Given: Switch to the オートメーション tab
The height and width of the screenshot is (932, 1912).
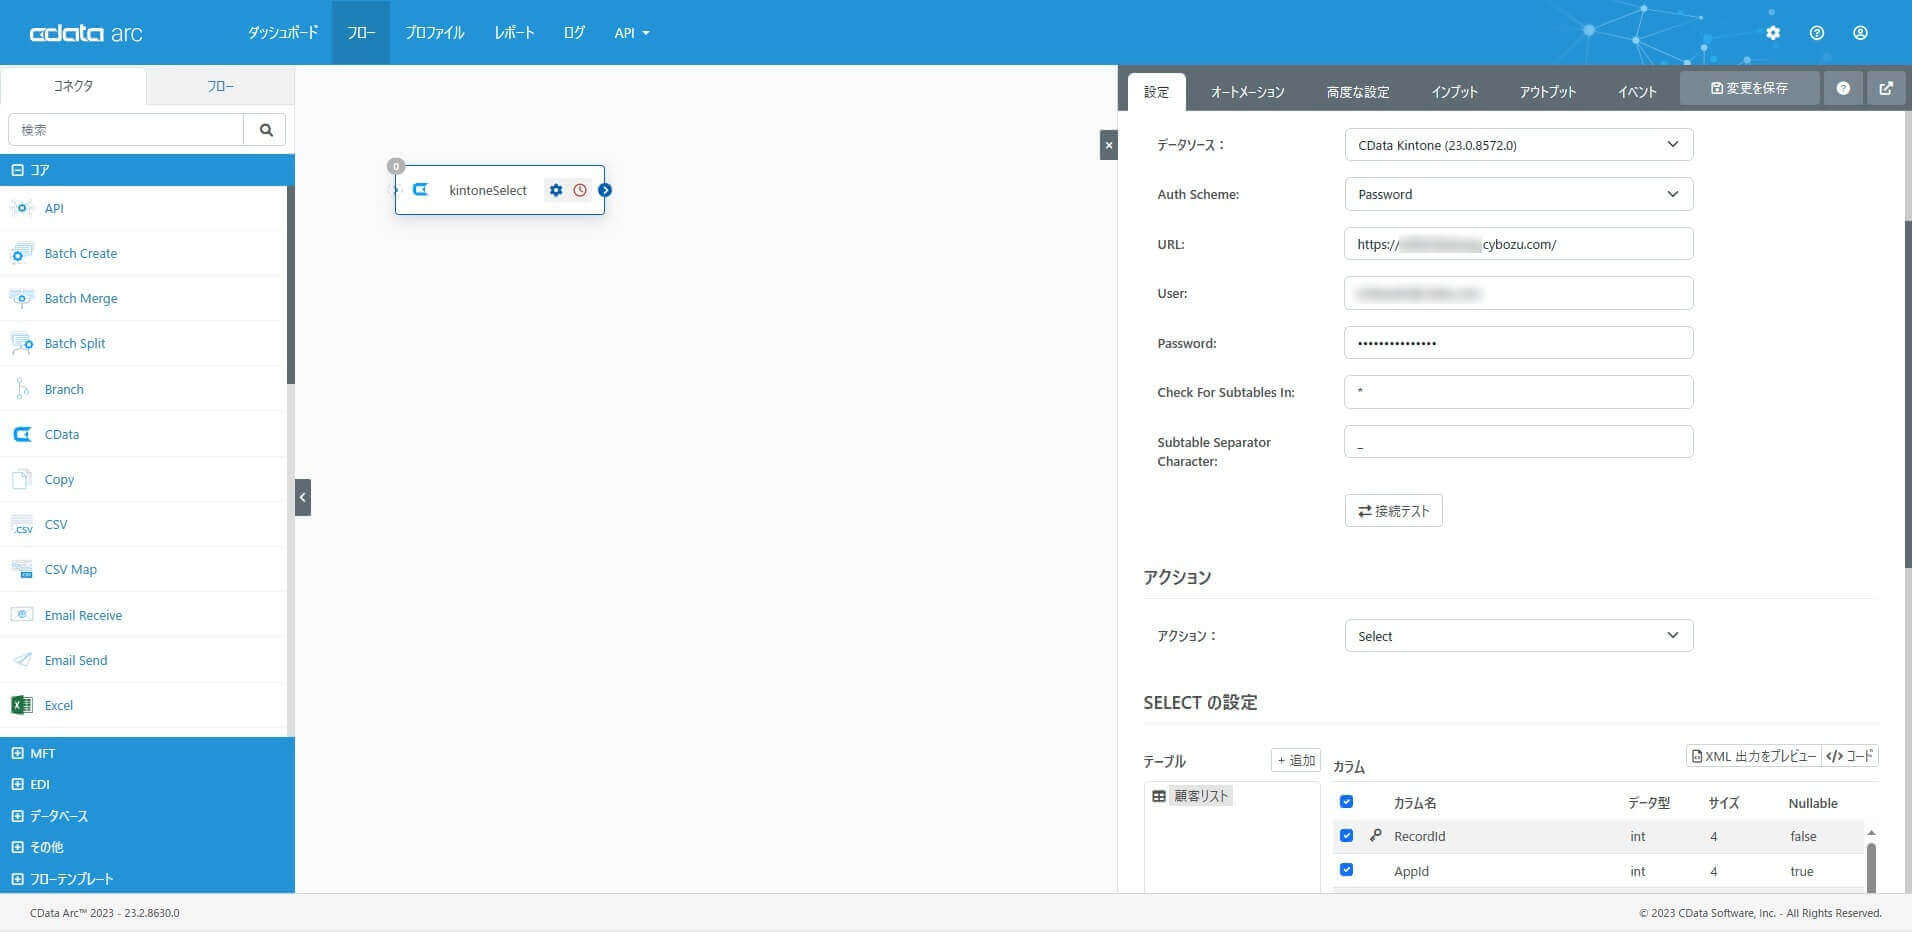Looking at the screenshot, I should tap(1247, 91).
